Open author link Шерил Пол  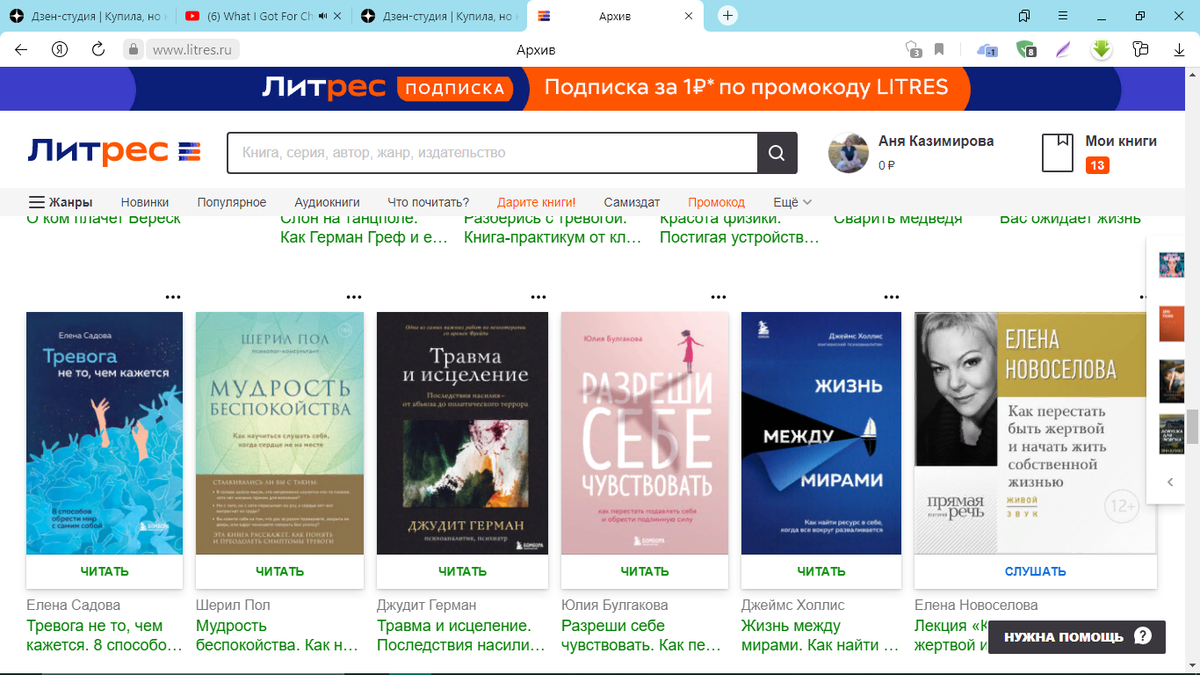233,605
